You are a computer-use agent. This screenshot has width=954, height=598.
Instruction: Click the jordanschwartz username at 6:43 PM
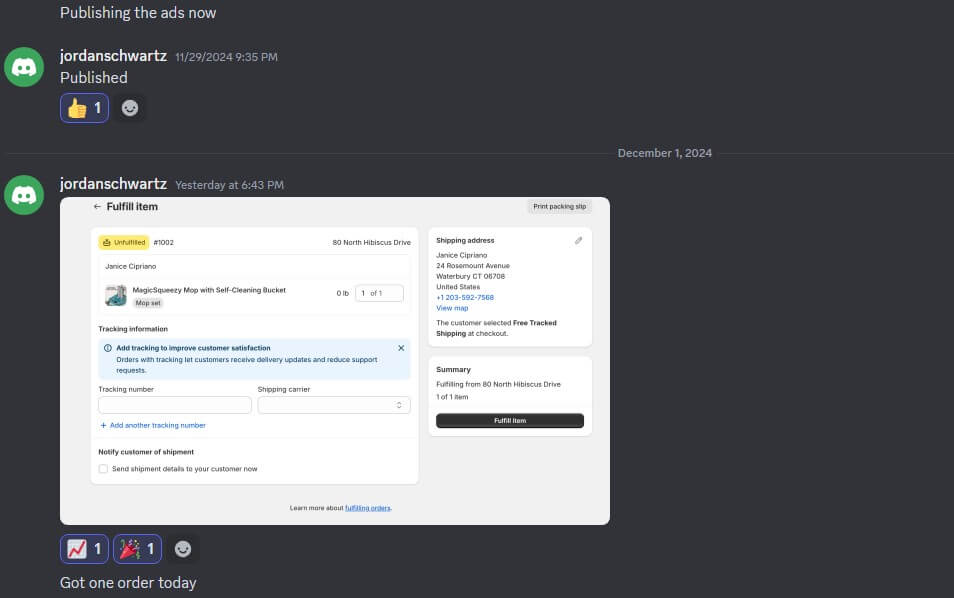click(x=113, y=184)
